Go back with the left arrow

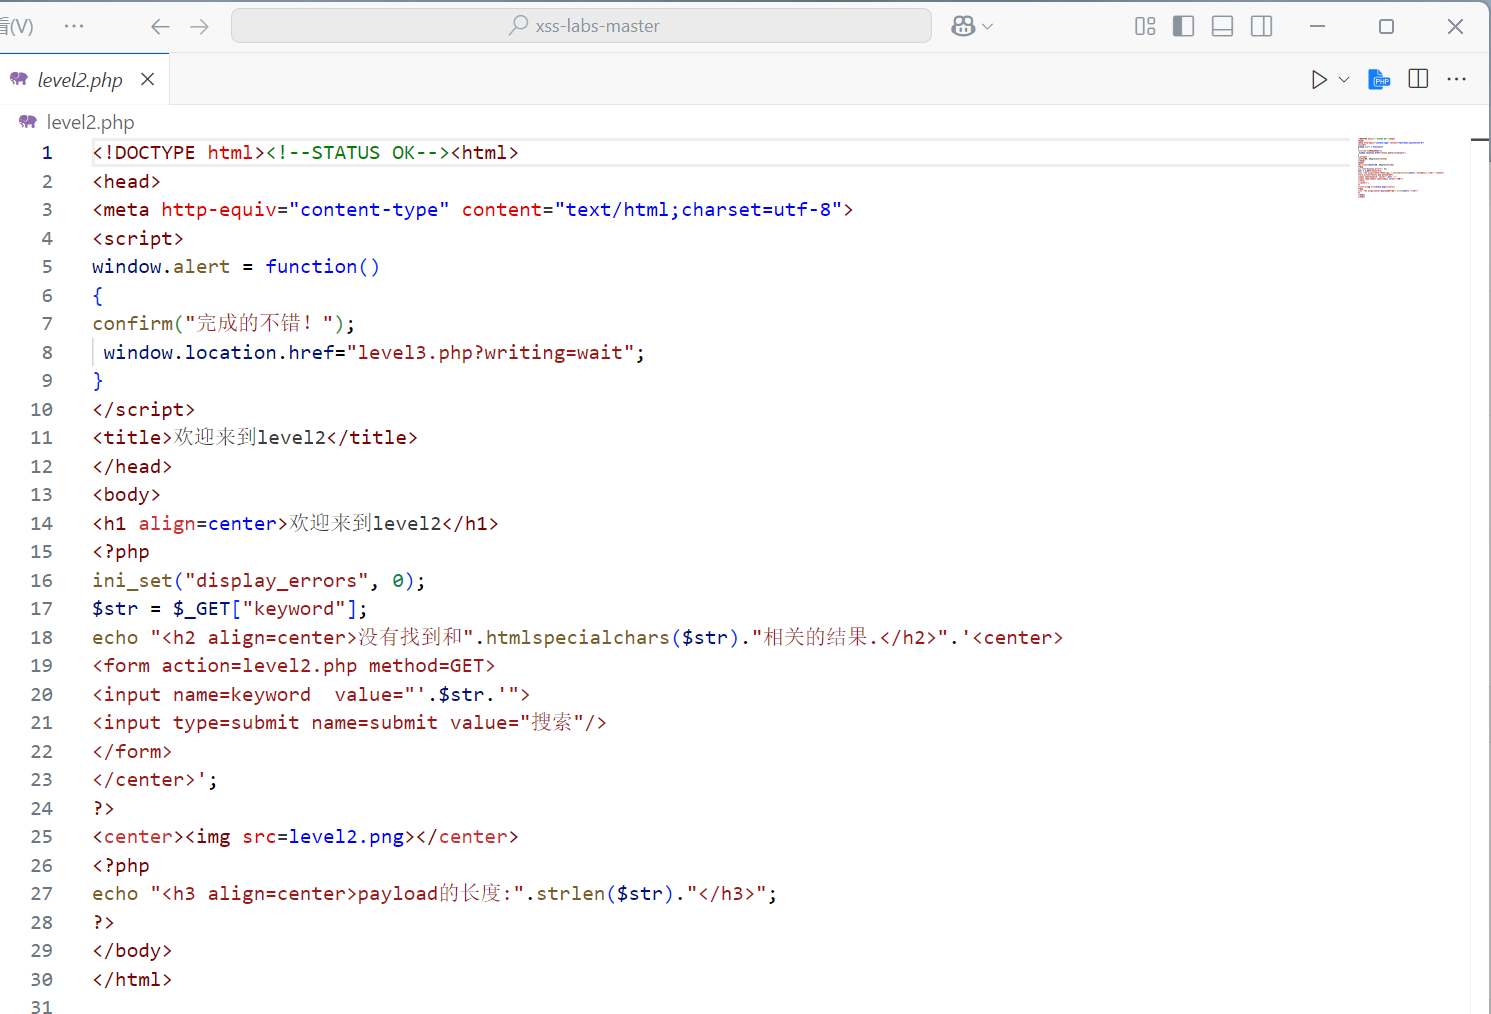coord(160,26)
